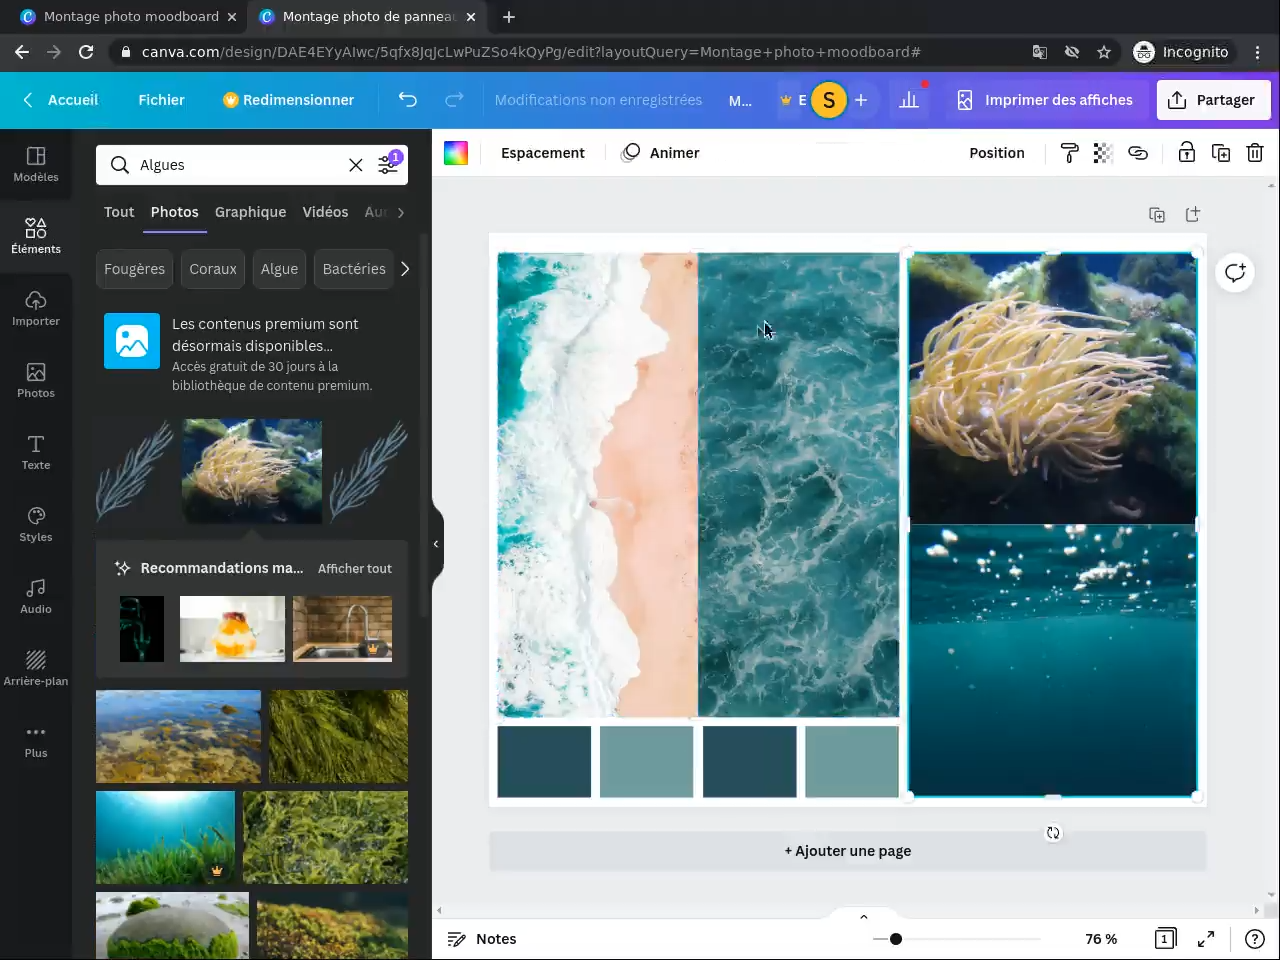Toggle fullscreen presentation mode at the bottom right
Viewport: 1280px width, 960px height.
click(1206, 939)
